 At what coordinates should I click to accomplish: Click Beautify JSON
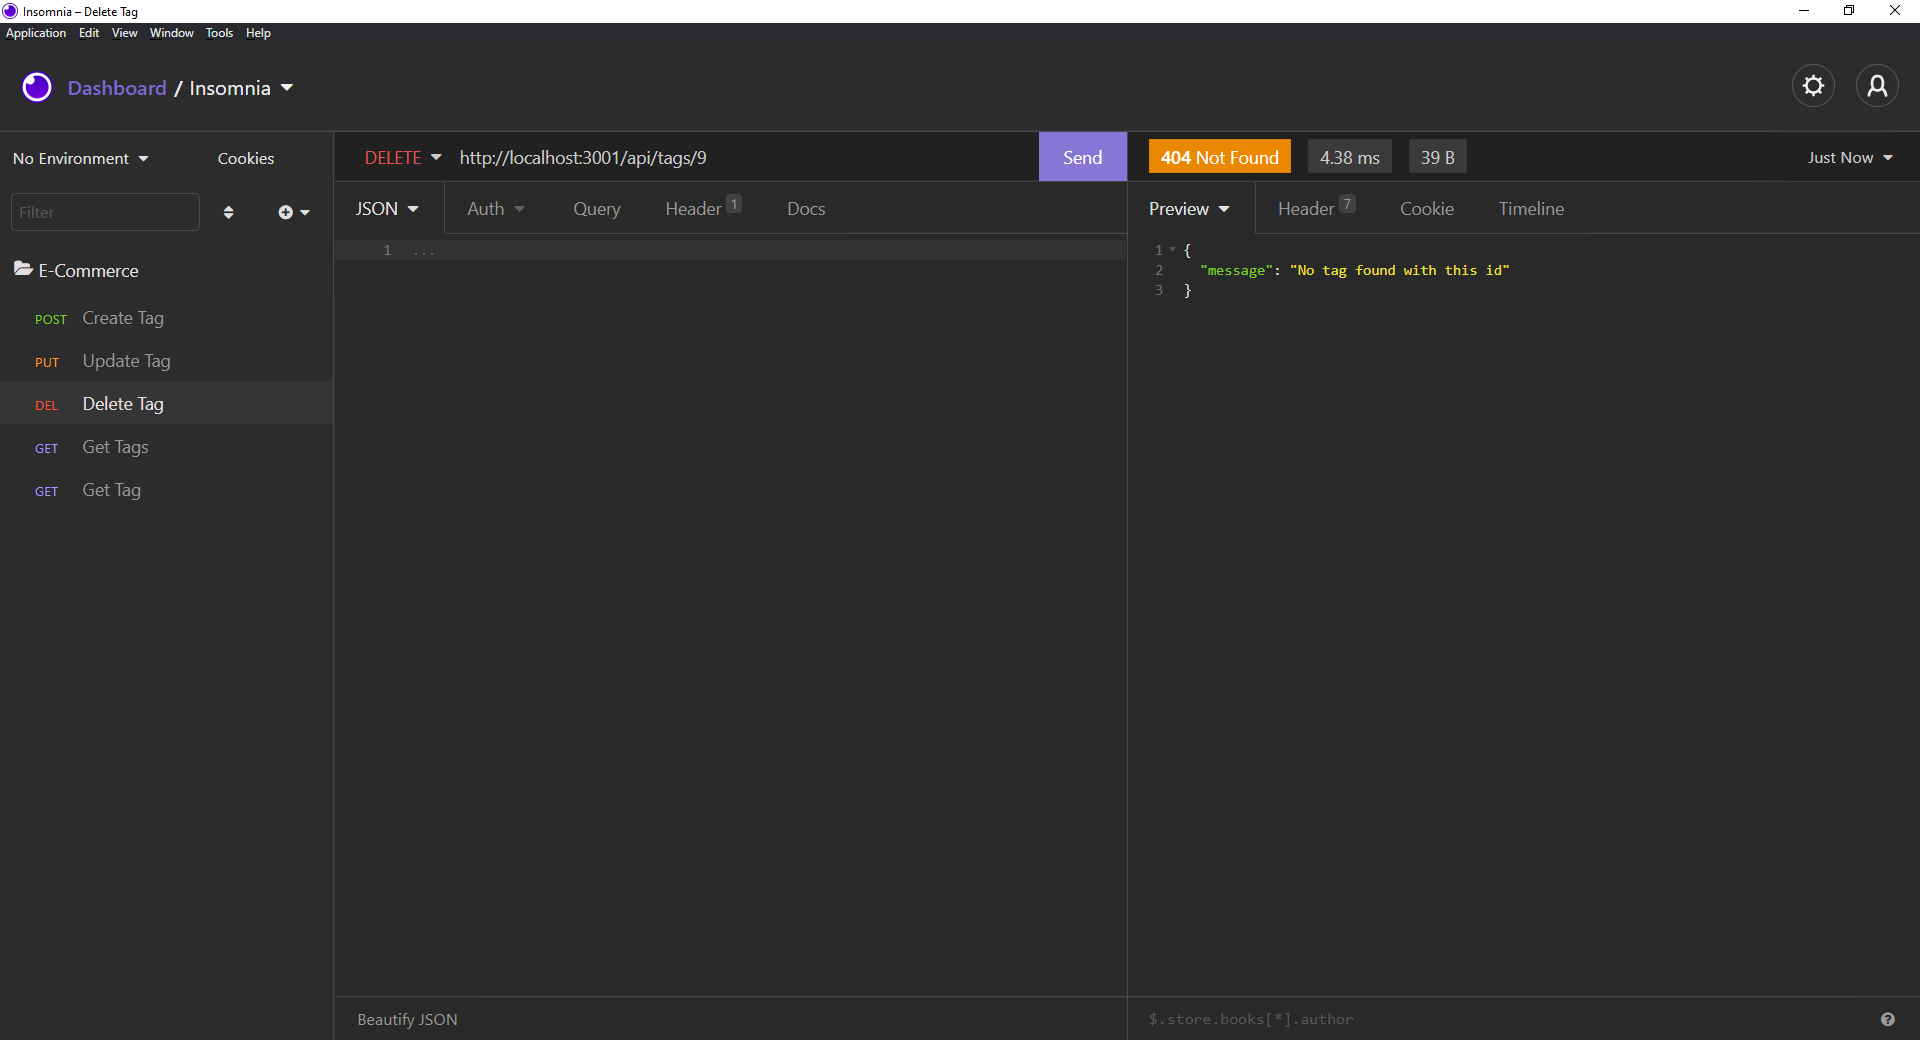point(407,1019)
